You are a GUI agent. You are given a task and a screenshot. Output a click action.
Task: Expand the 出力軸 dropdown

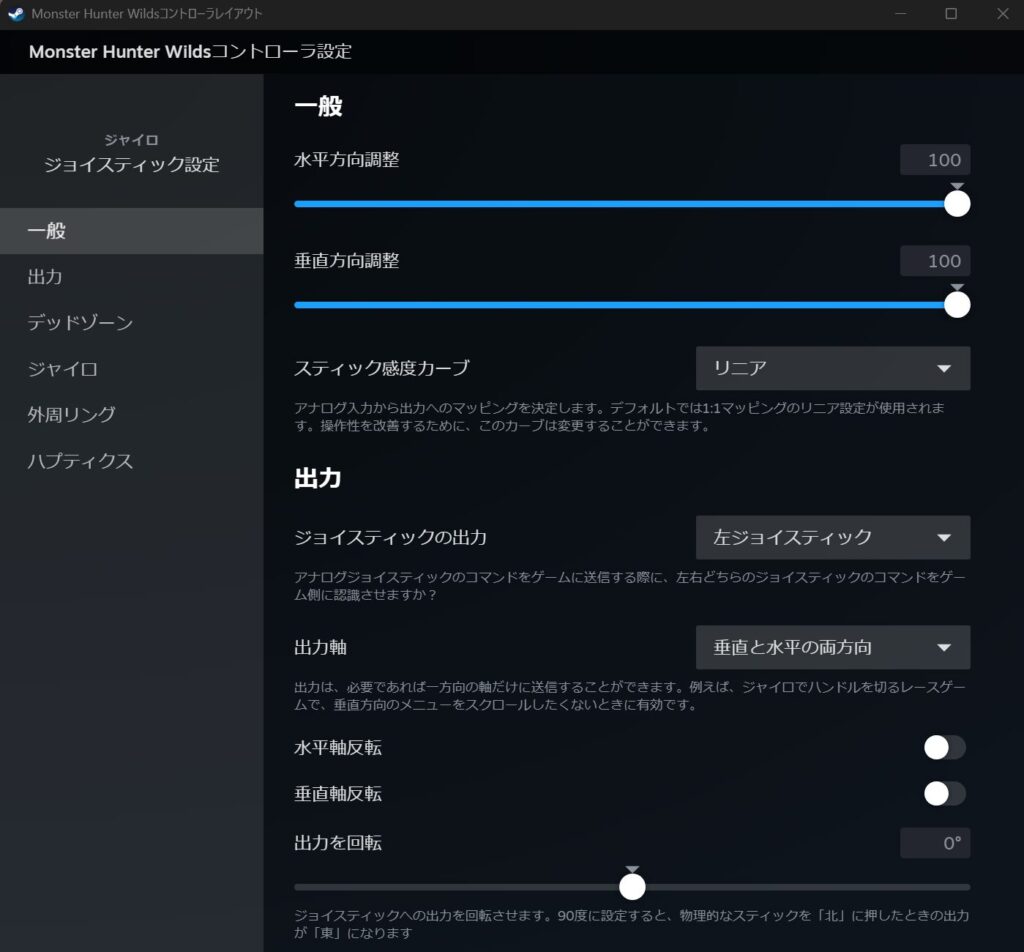click(x=833, y=647)
